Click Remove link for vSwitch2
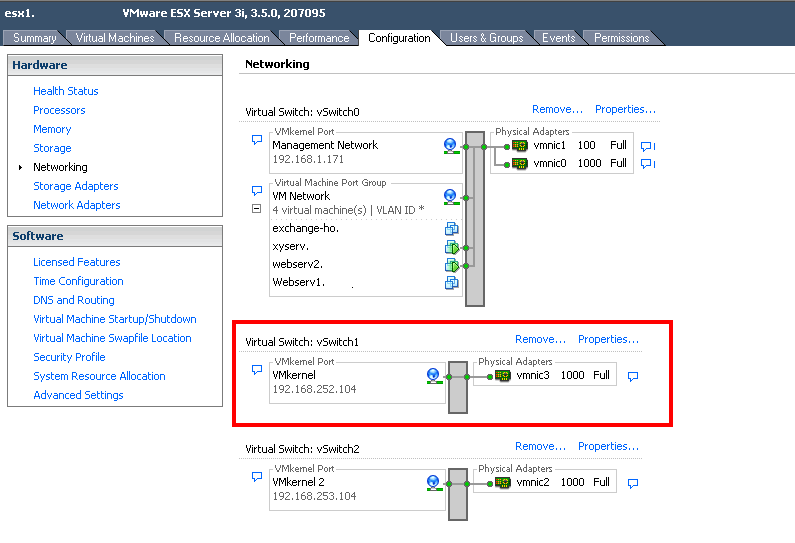The image size is (795, 543). [540, 446]
